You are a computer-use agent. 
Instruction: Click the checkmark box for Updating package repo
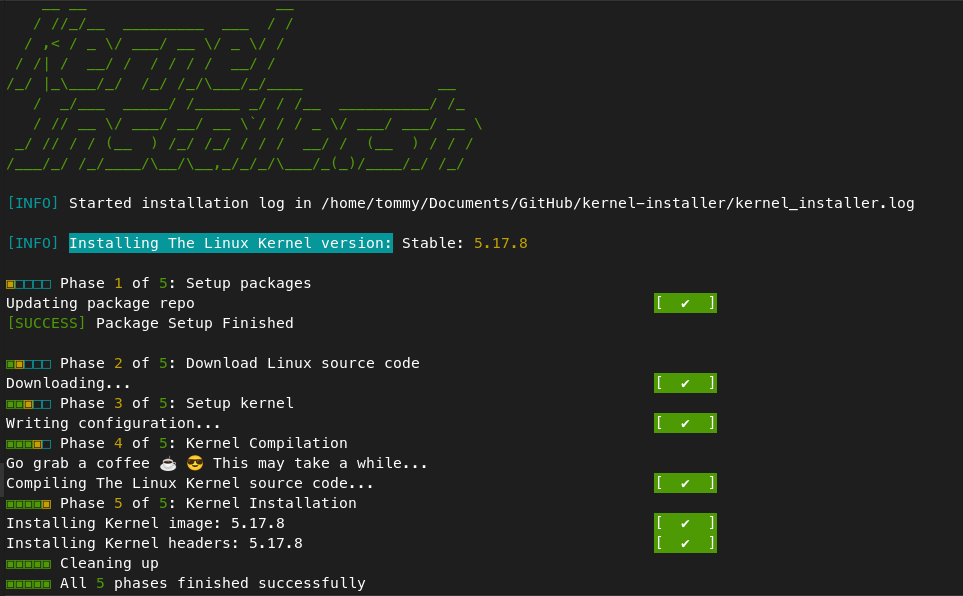pyautogui.click(x=685, y=303)
